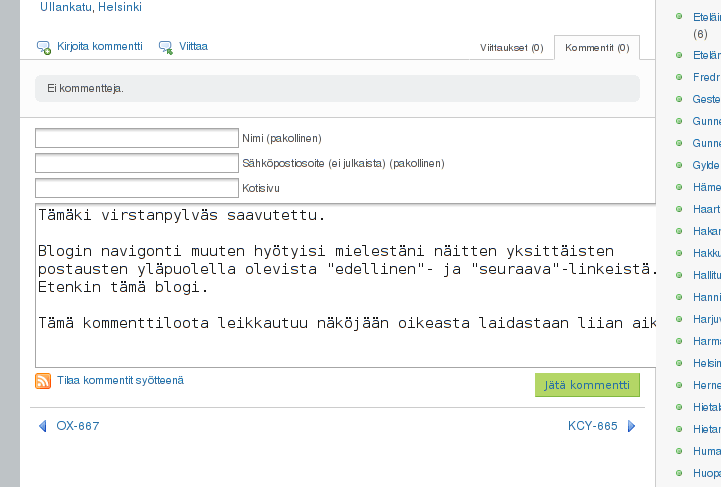Submit with the Jätä kommentti button

point(587,385)
